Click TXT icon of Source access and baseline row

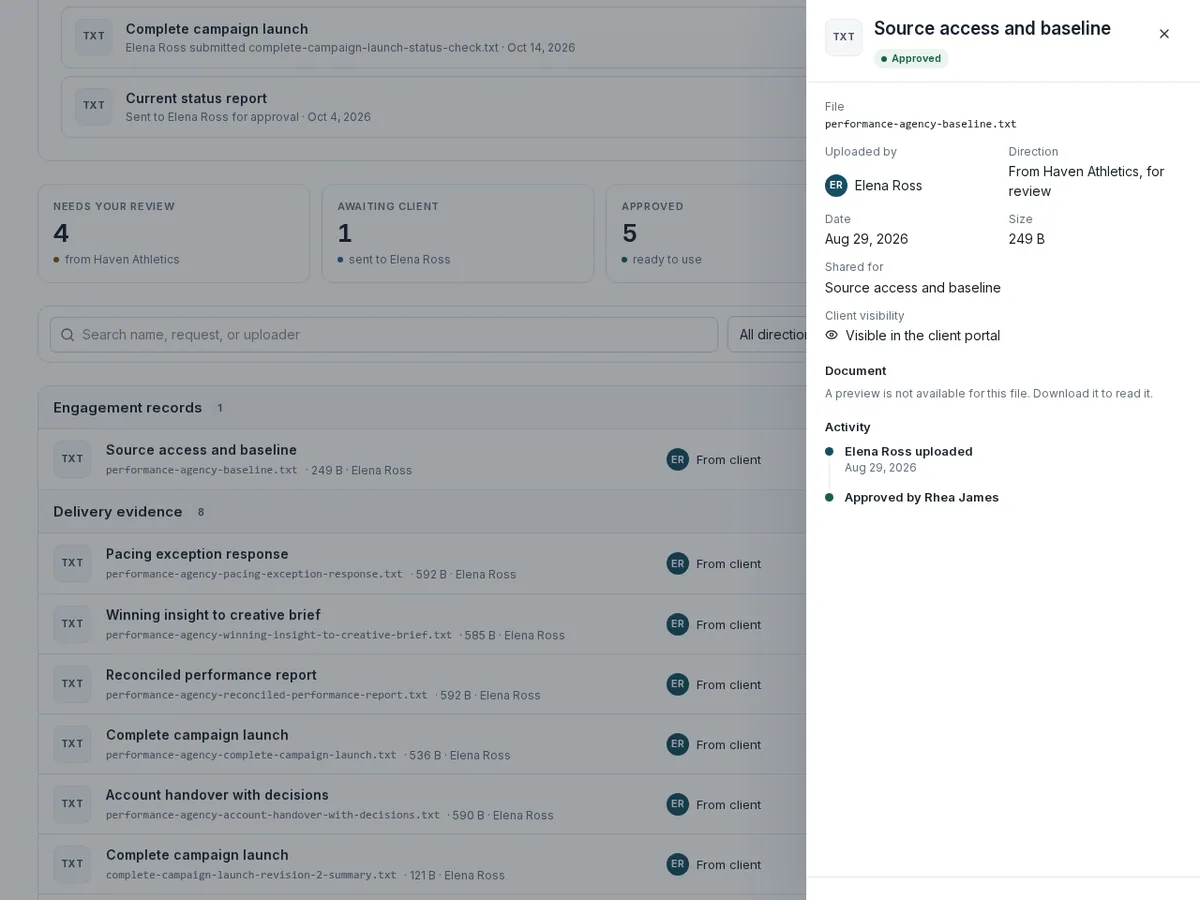(73, 459)
